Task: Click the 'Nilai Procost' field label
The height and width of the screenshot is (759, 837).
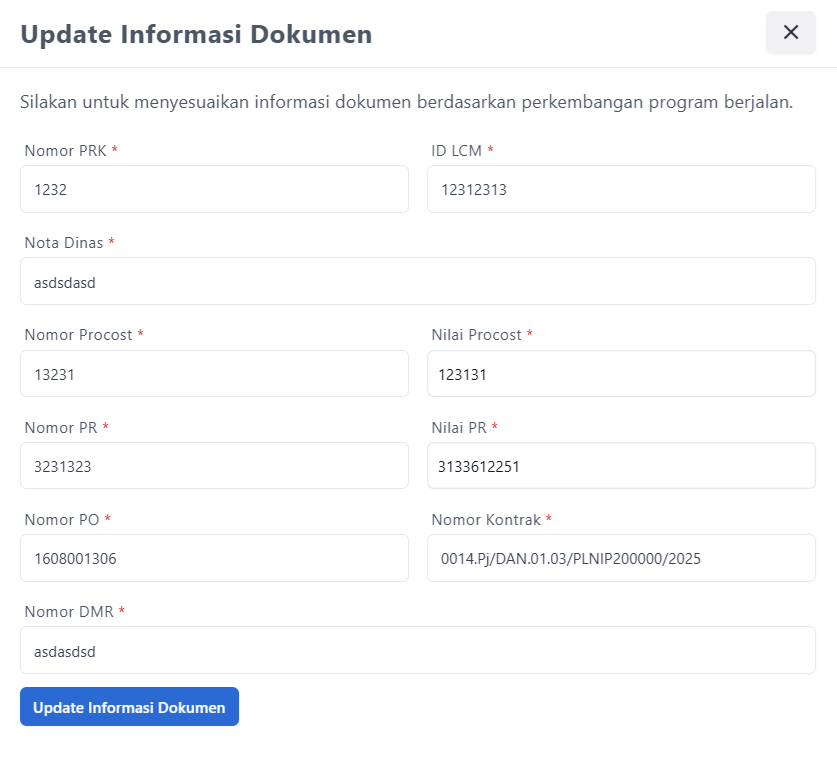Action: 477,335
